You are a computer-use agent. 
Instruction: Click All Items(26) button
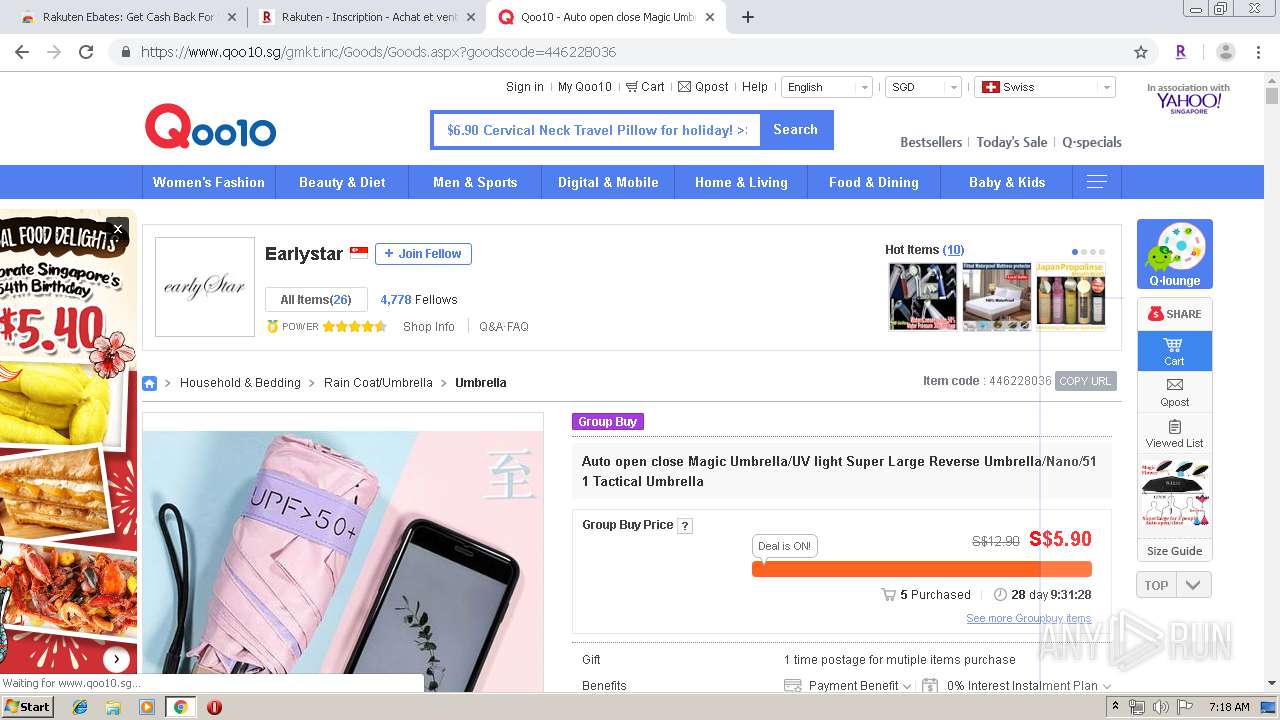pos(316,300)
